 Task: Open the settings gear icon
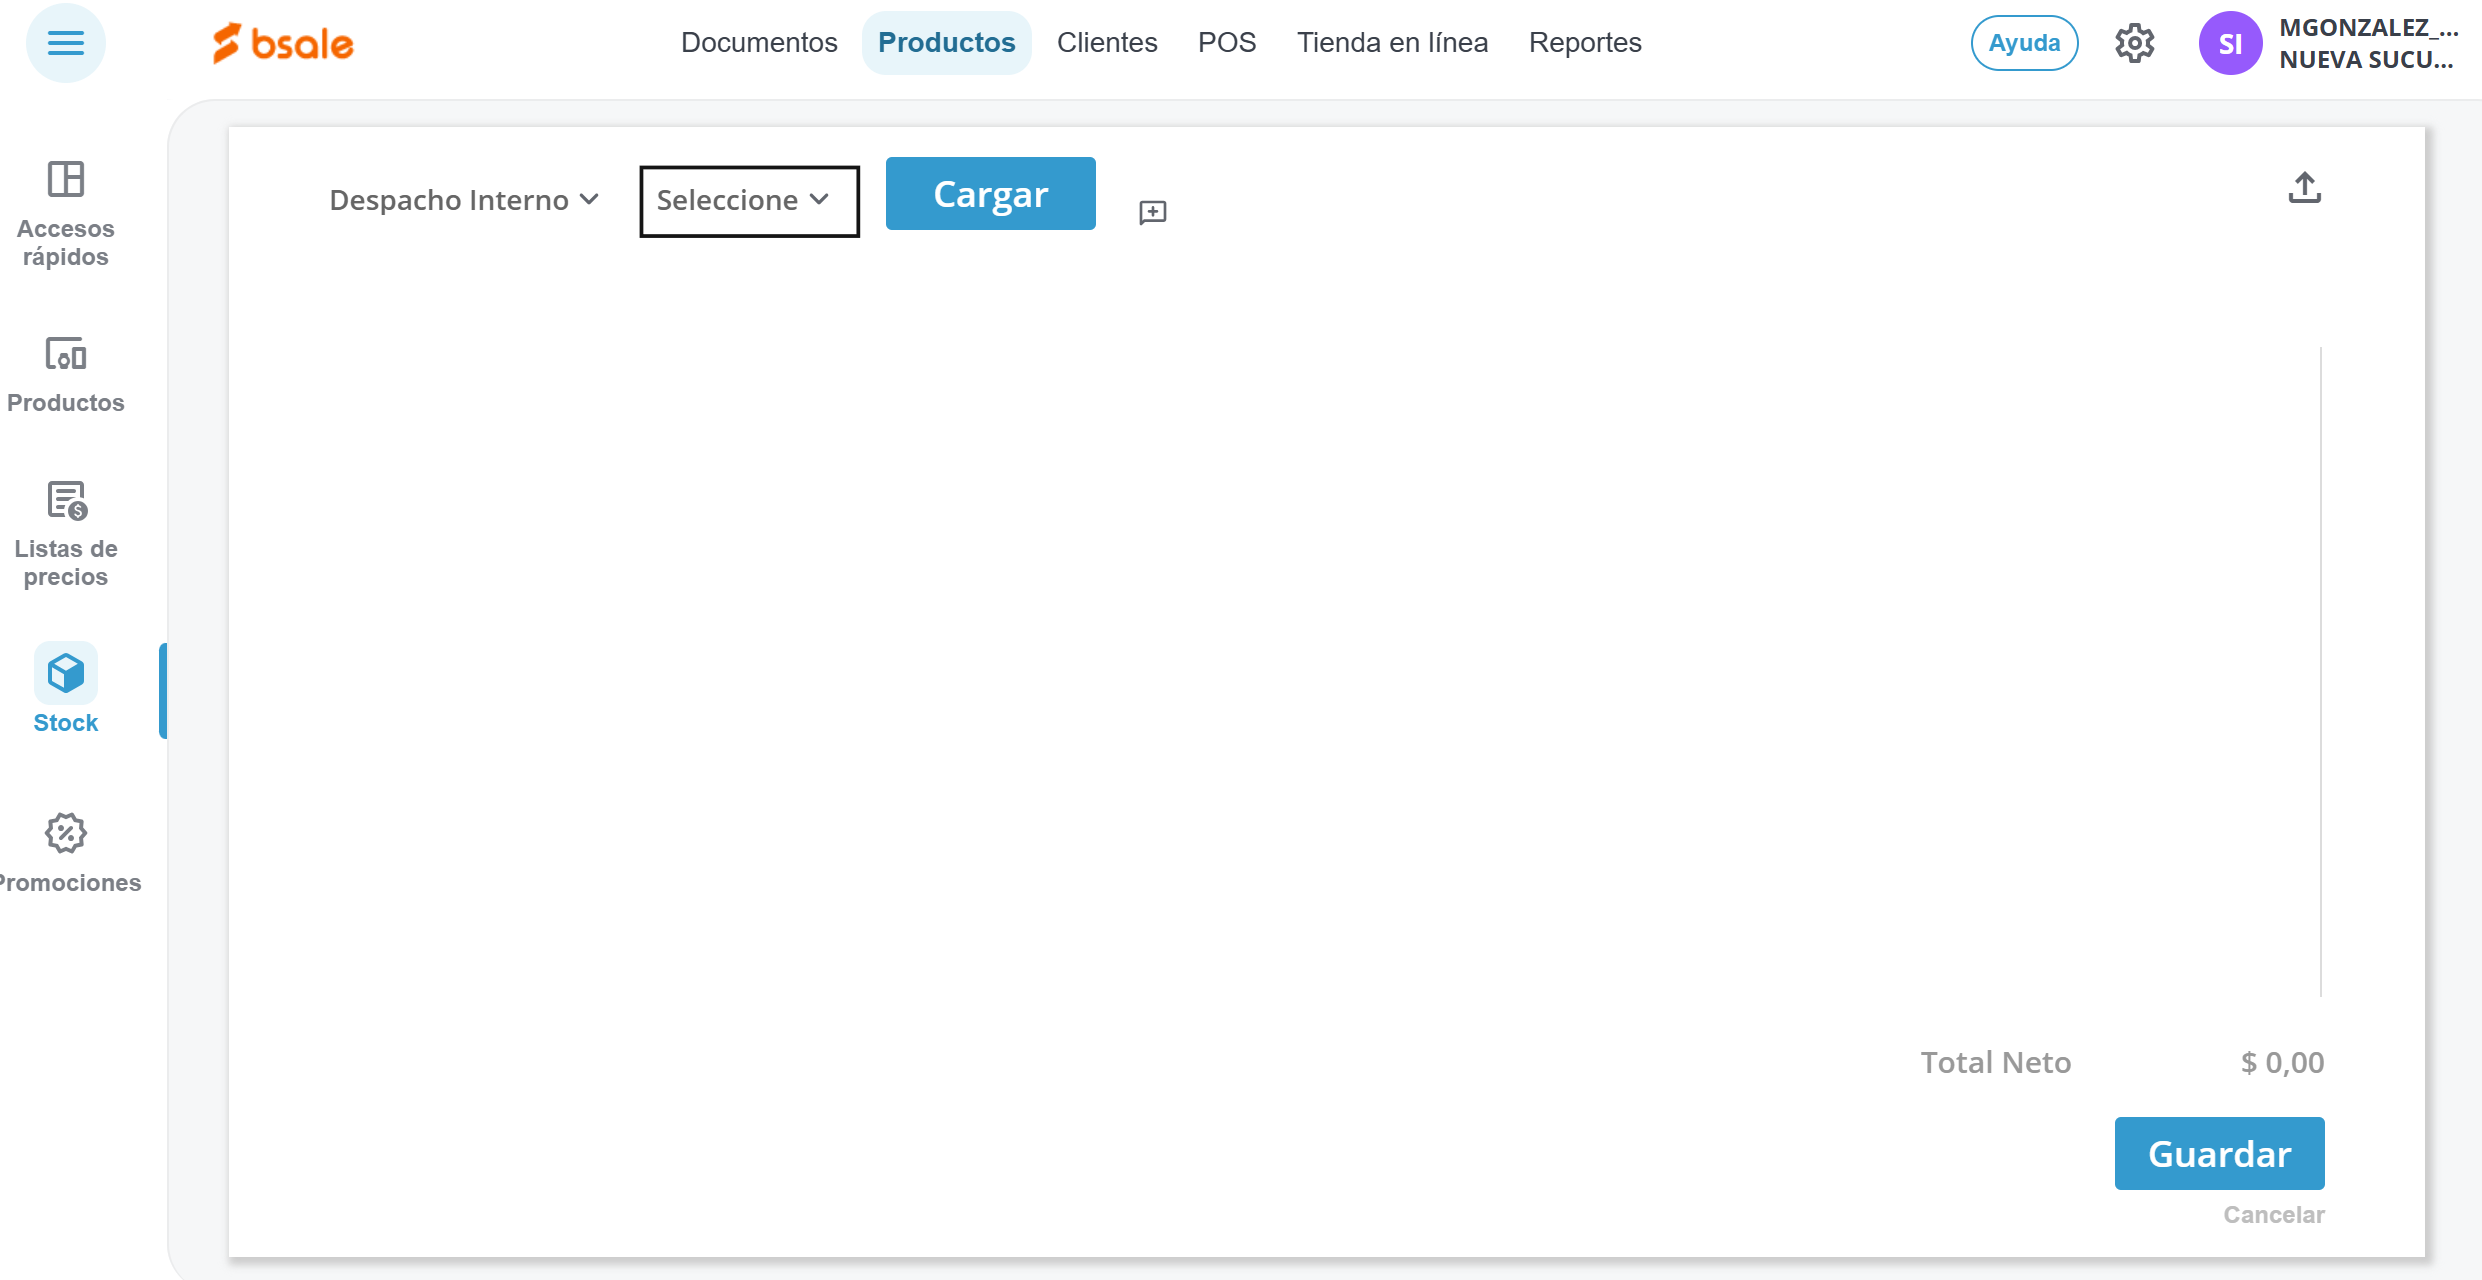[x=2134, y=43]
